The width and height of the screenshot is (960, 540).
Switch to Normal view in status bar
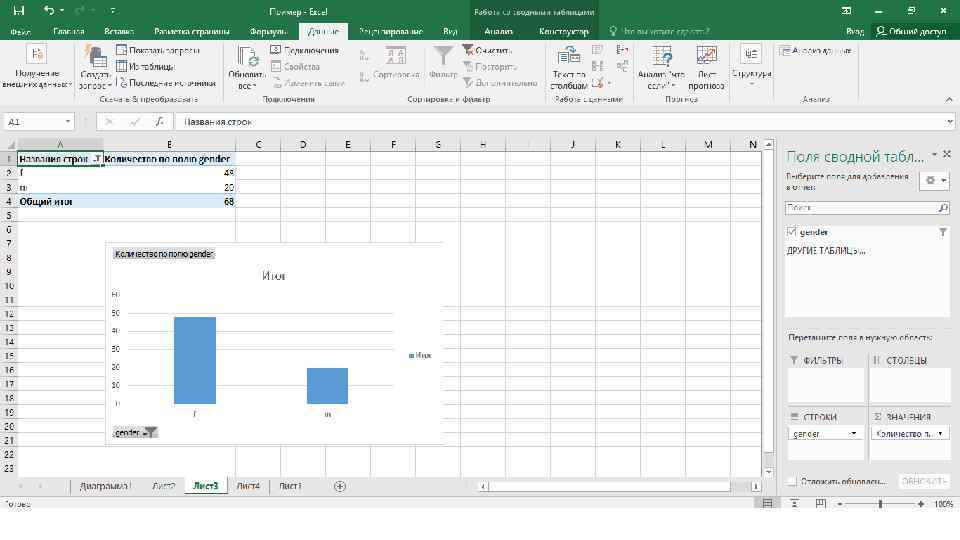[767, 503]
